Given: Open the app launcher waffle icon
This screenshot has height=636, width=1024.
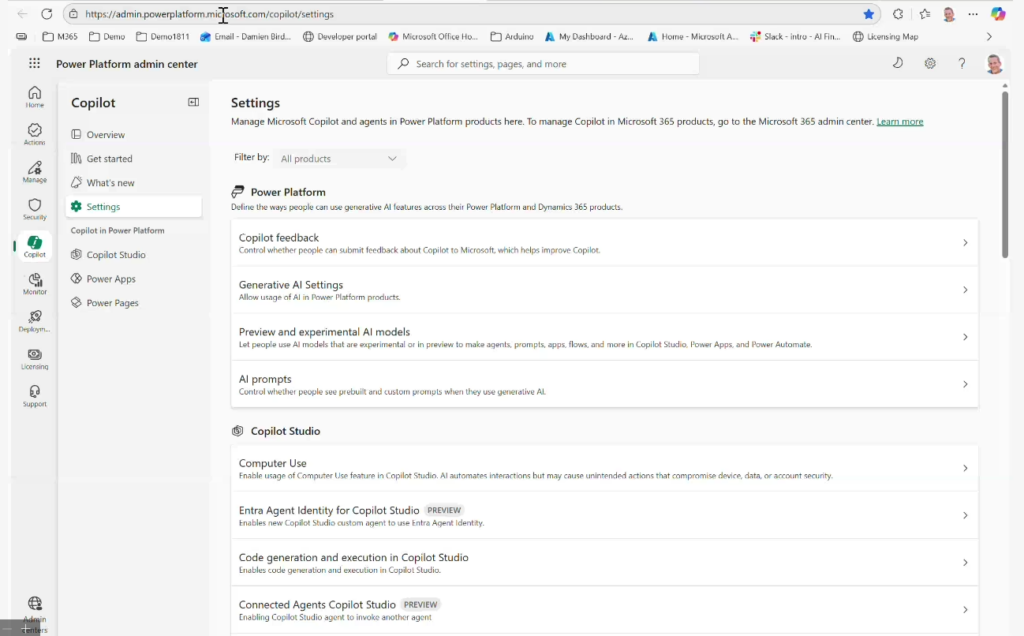Looking at the screenshot, I should (35, 63).
